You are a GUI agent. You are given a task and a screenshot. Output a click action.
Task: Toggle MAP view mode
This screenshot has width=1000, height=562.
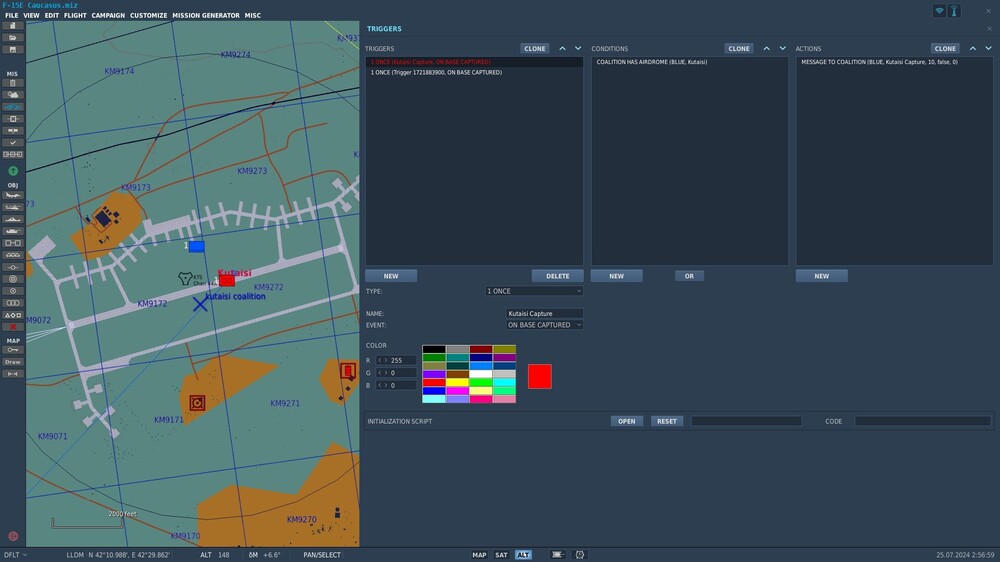(479, 555)
